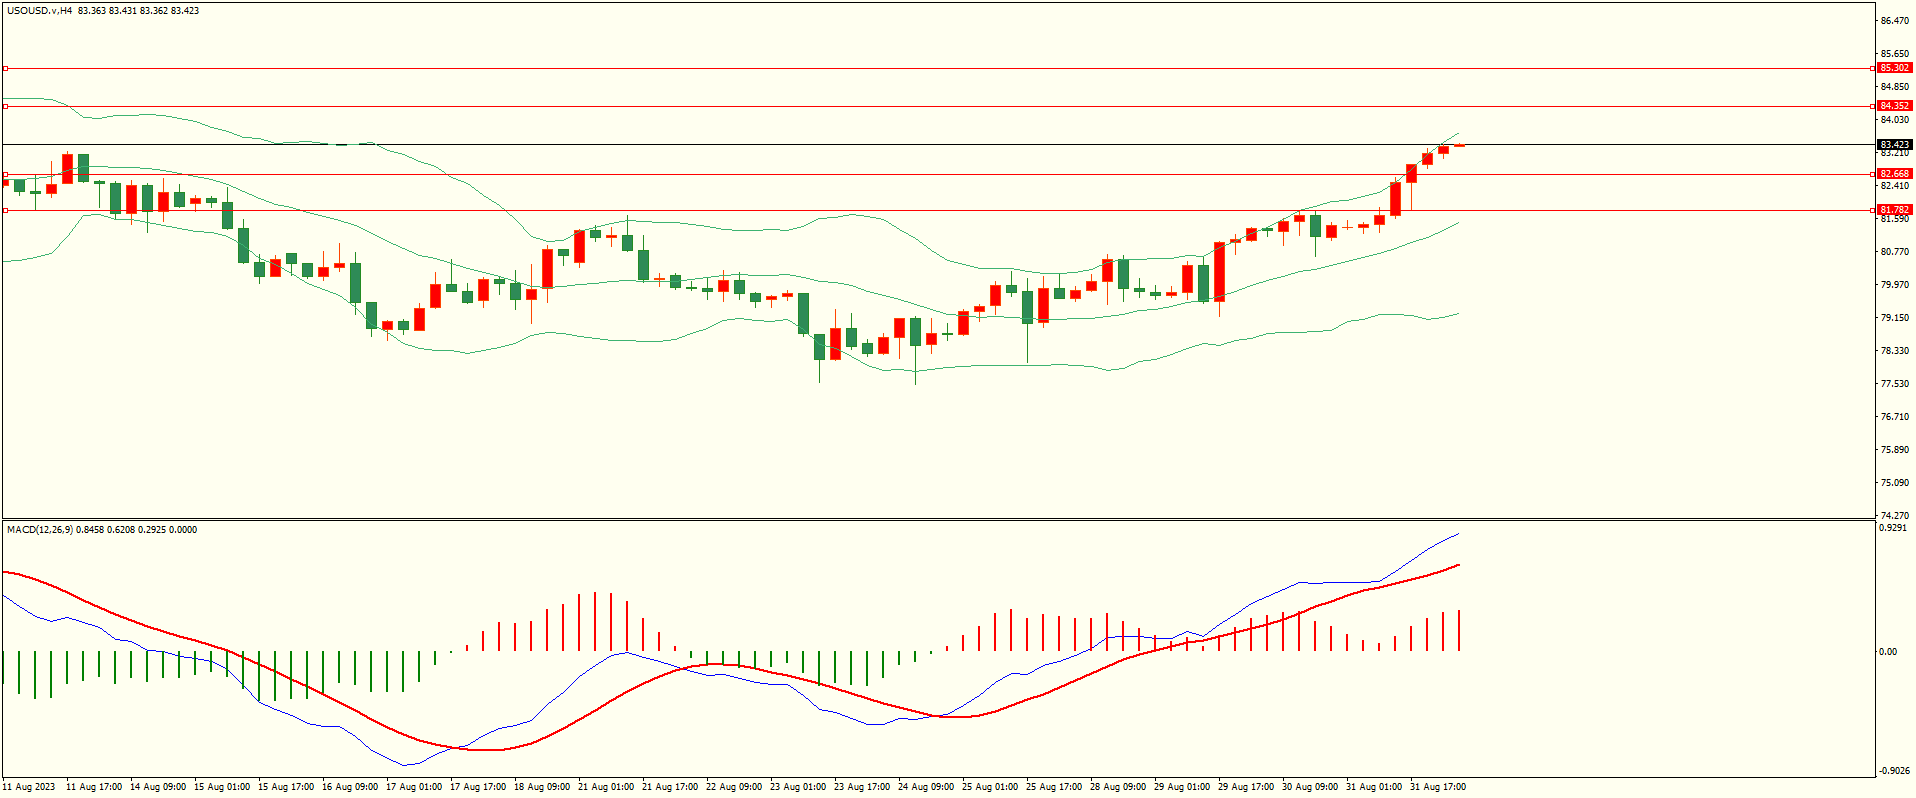Click the USOUSD.v,H4 chart title text
Screen dimensions: 1916x798
click(39, 11)
